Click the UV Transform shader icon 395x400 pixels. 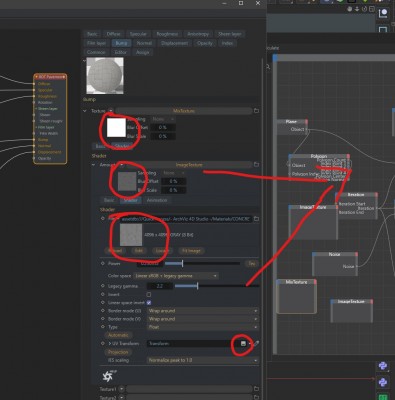(x=243, y=343)
